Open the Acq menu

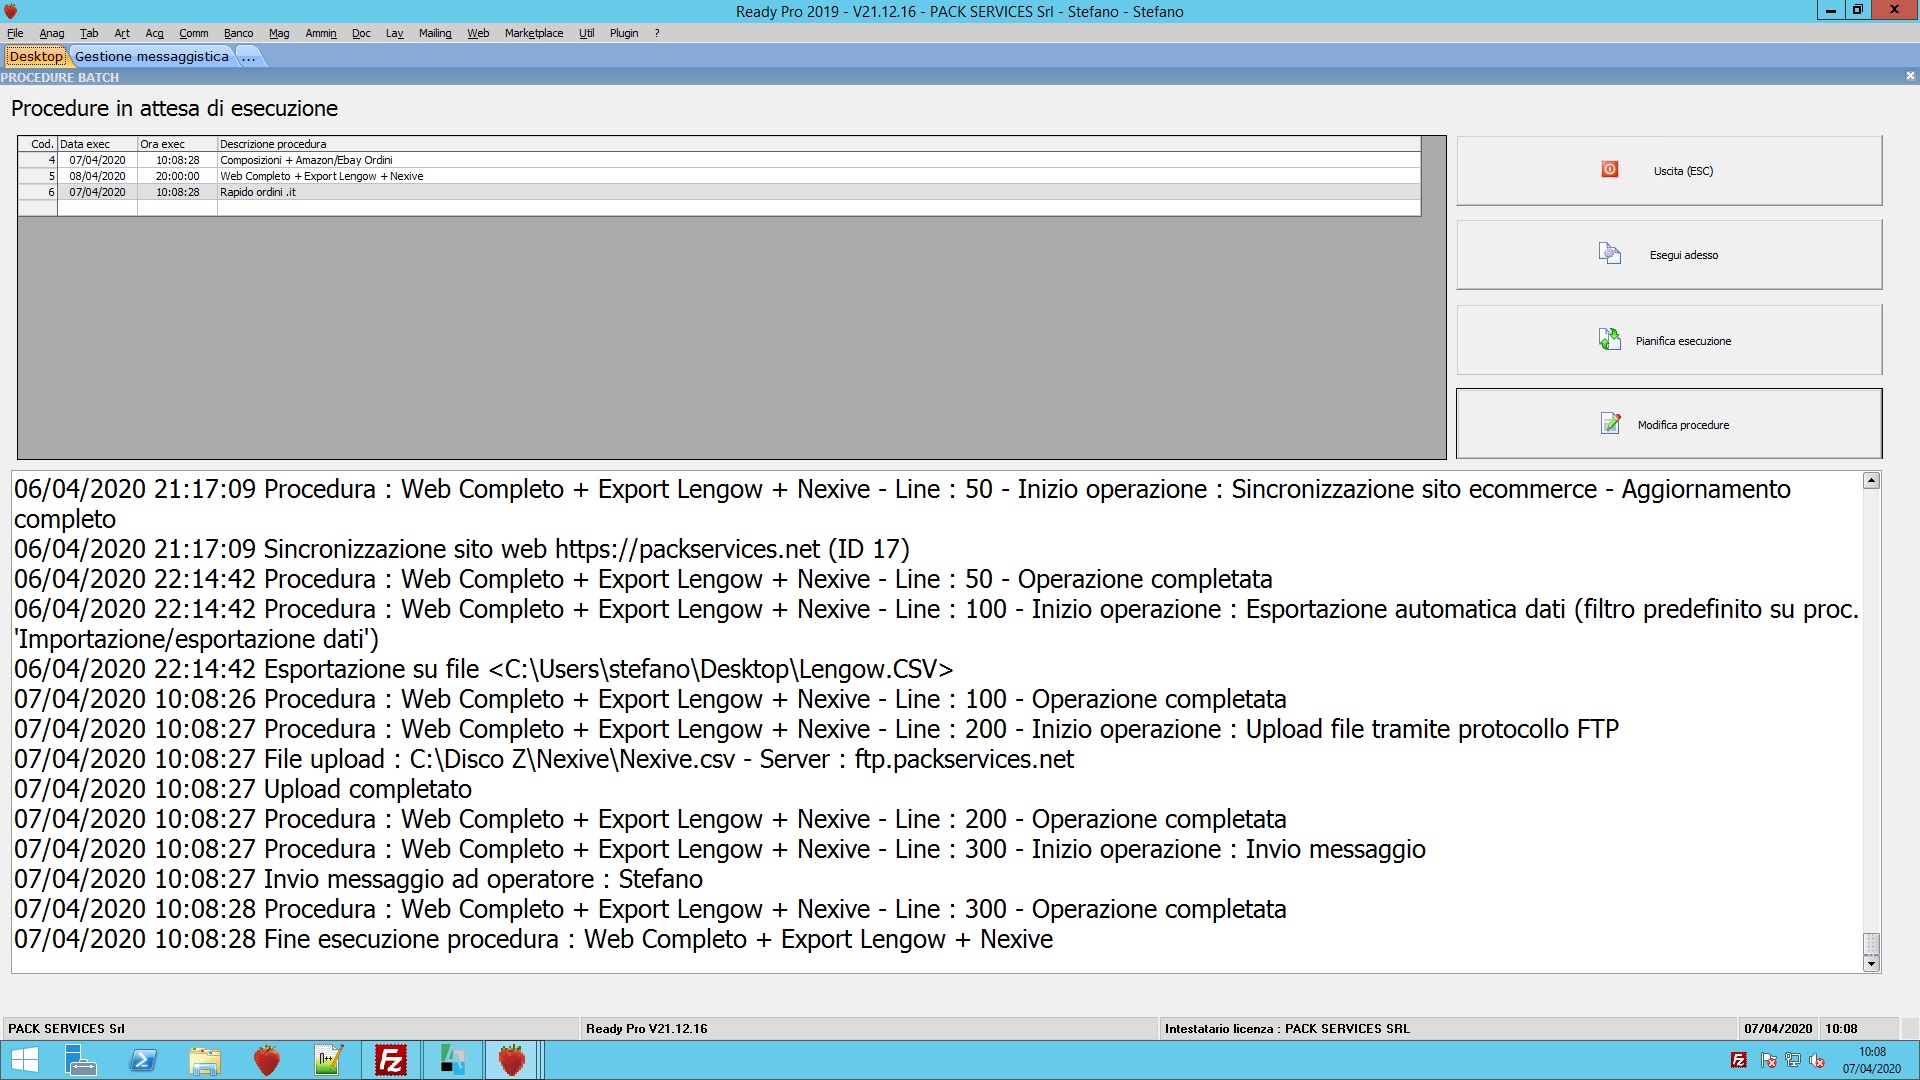pyautogui.click(x=154, y=33)
